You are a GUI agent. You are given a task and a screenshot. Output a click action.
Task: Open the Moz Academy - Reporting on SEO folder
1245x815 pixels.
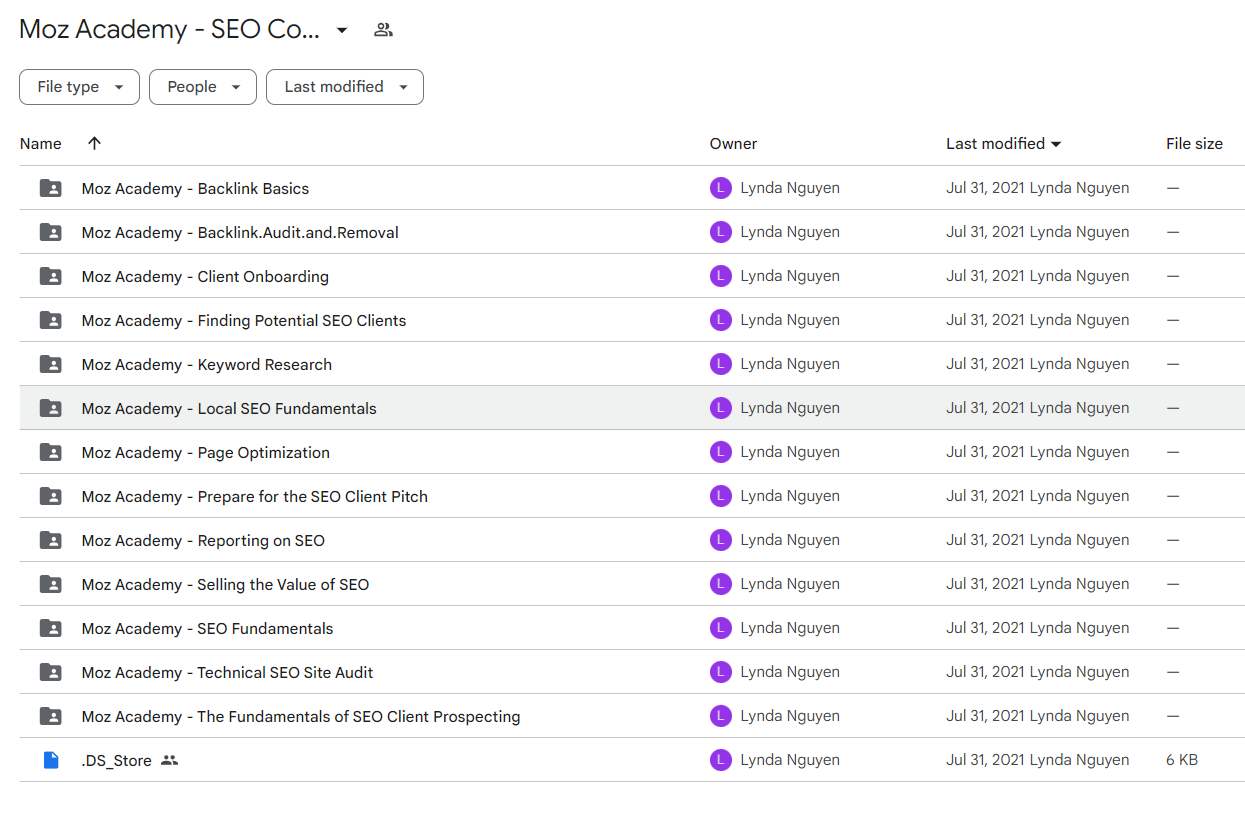203,540
